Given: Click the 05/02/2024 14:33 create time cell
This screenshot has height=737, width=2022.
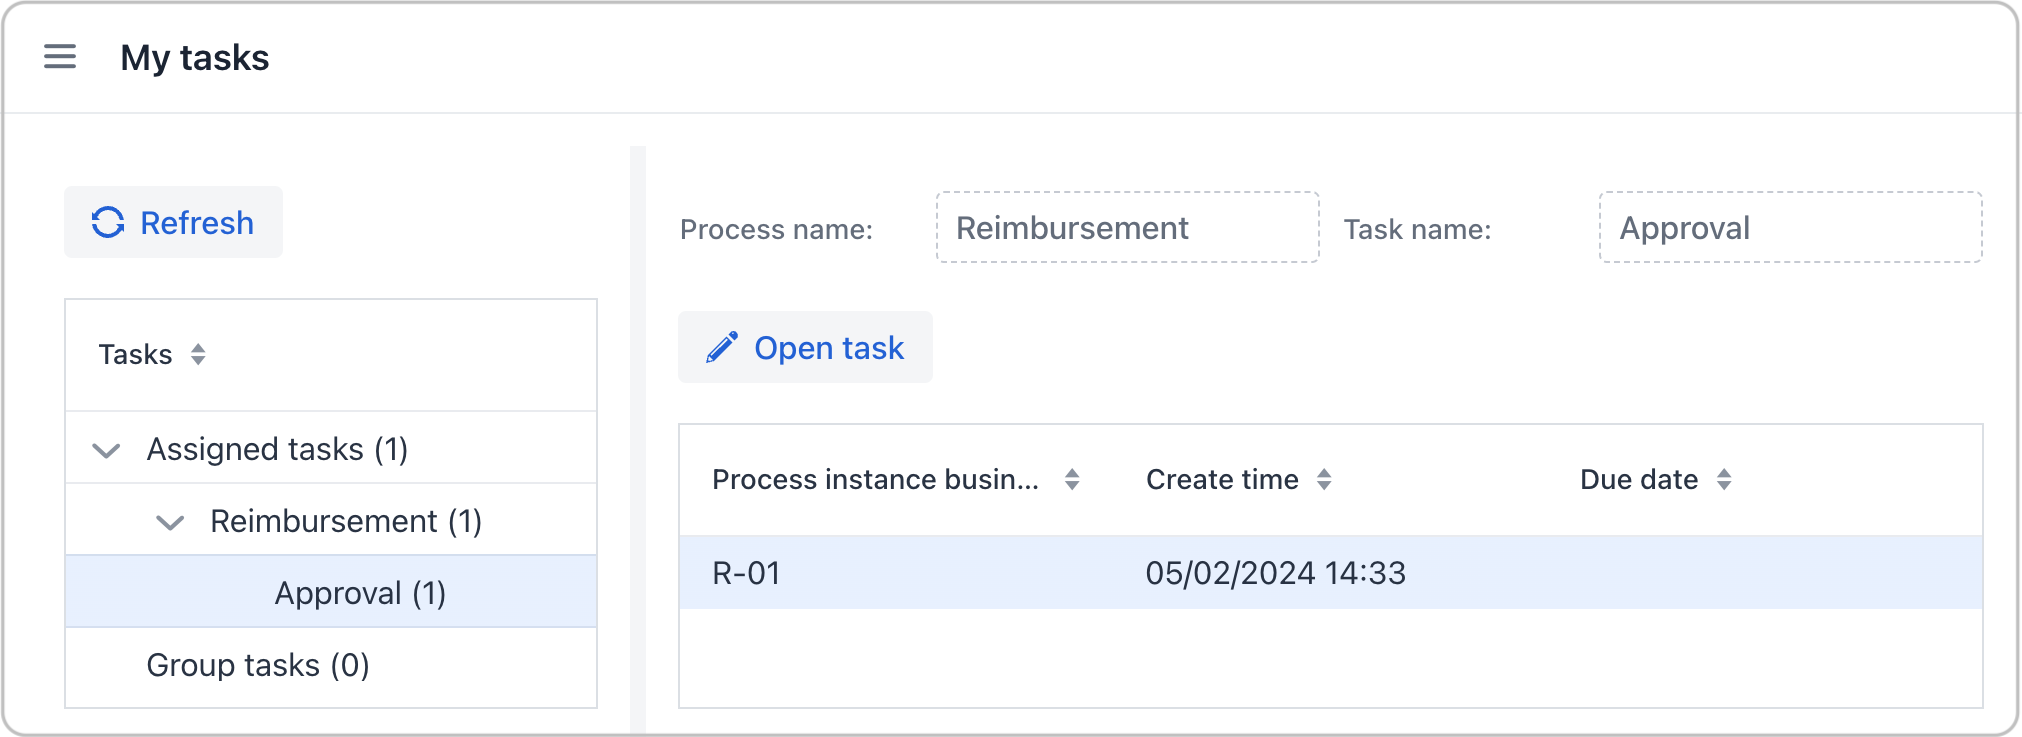Looking at the screenshot, I should (x=1275, y=573).
